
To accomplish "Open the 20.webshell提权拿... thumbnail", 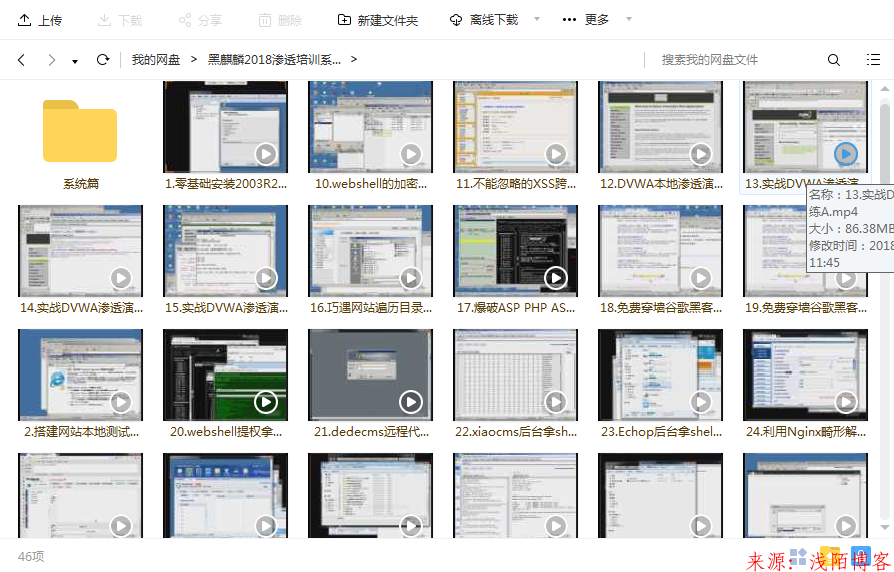I will click(x=225, y=375).
